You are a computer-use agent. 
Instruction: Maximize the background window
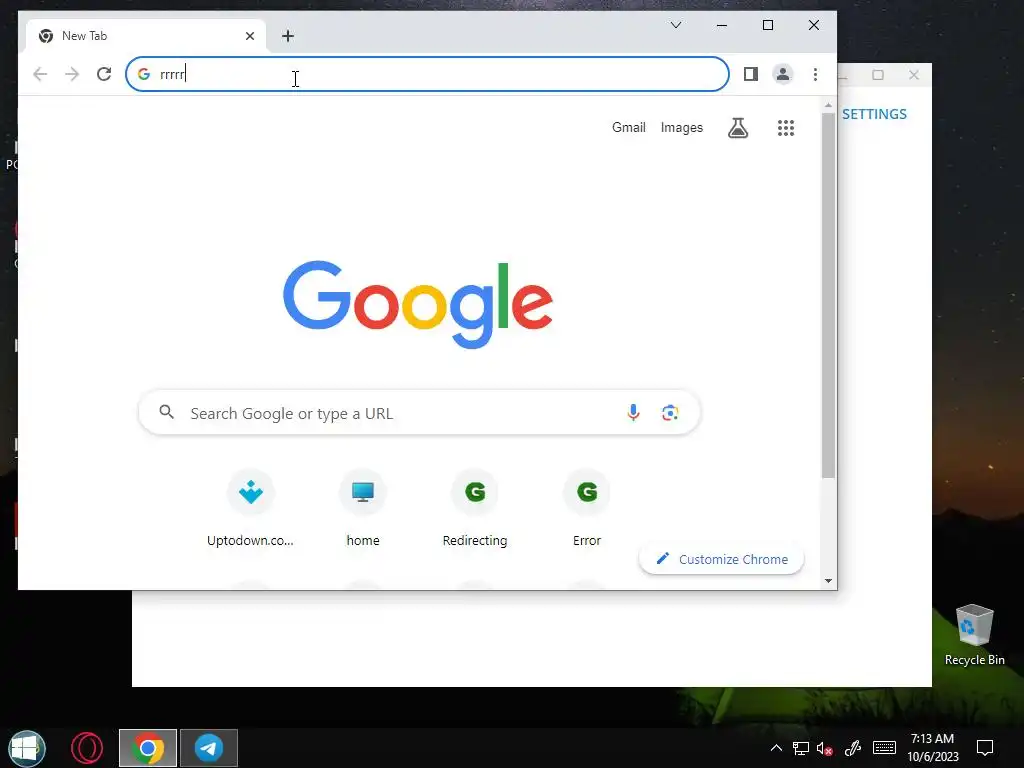coord(878,75)
